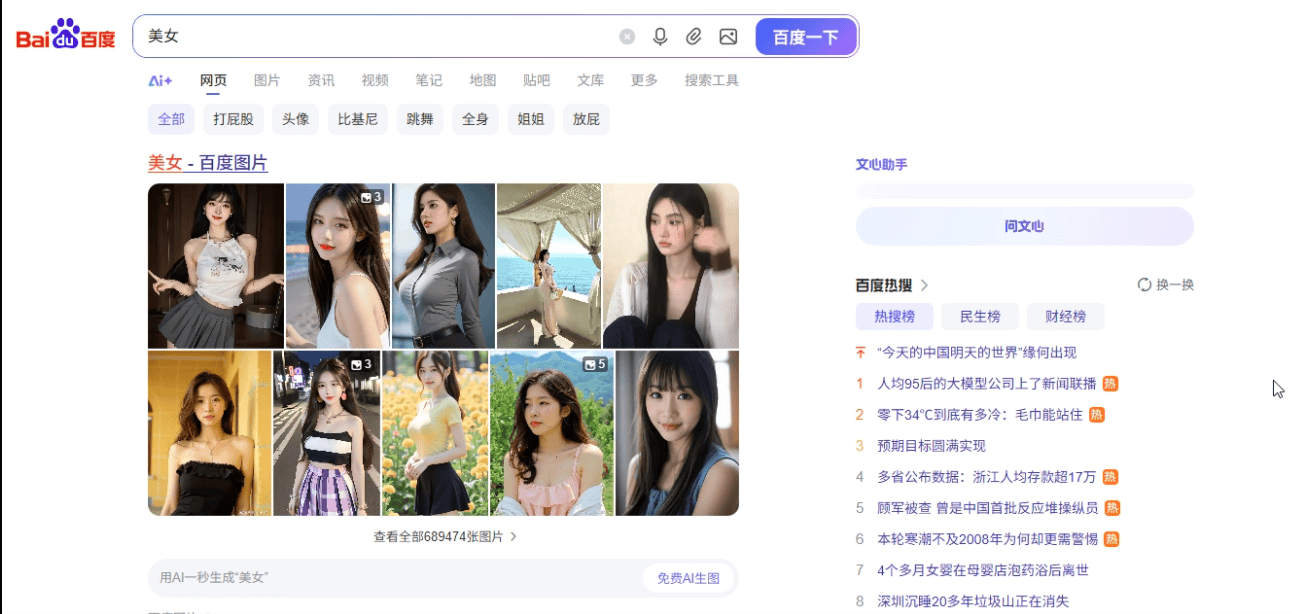Open the AI+ search mode
The image size is (1292, 614).
pyautogui.click(x=160, y=80)
